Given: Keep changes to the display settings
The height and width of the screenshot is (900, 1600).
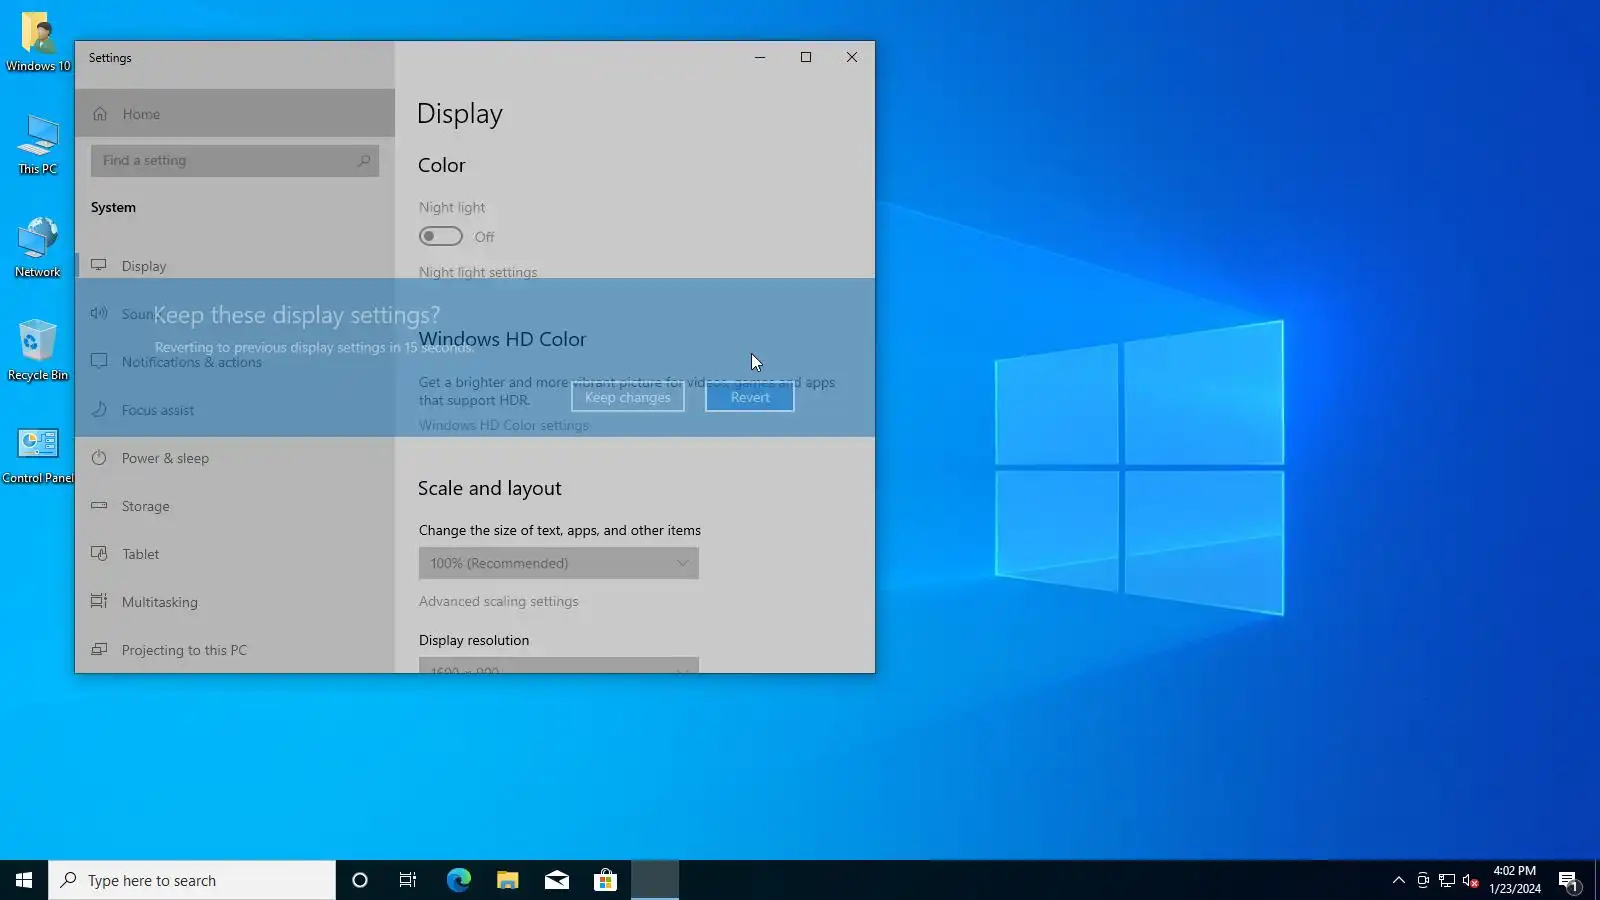Looking at the screenshot, I should [628, 397].
